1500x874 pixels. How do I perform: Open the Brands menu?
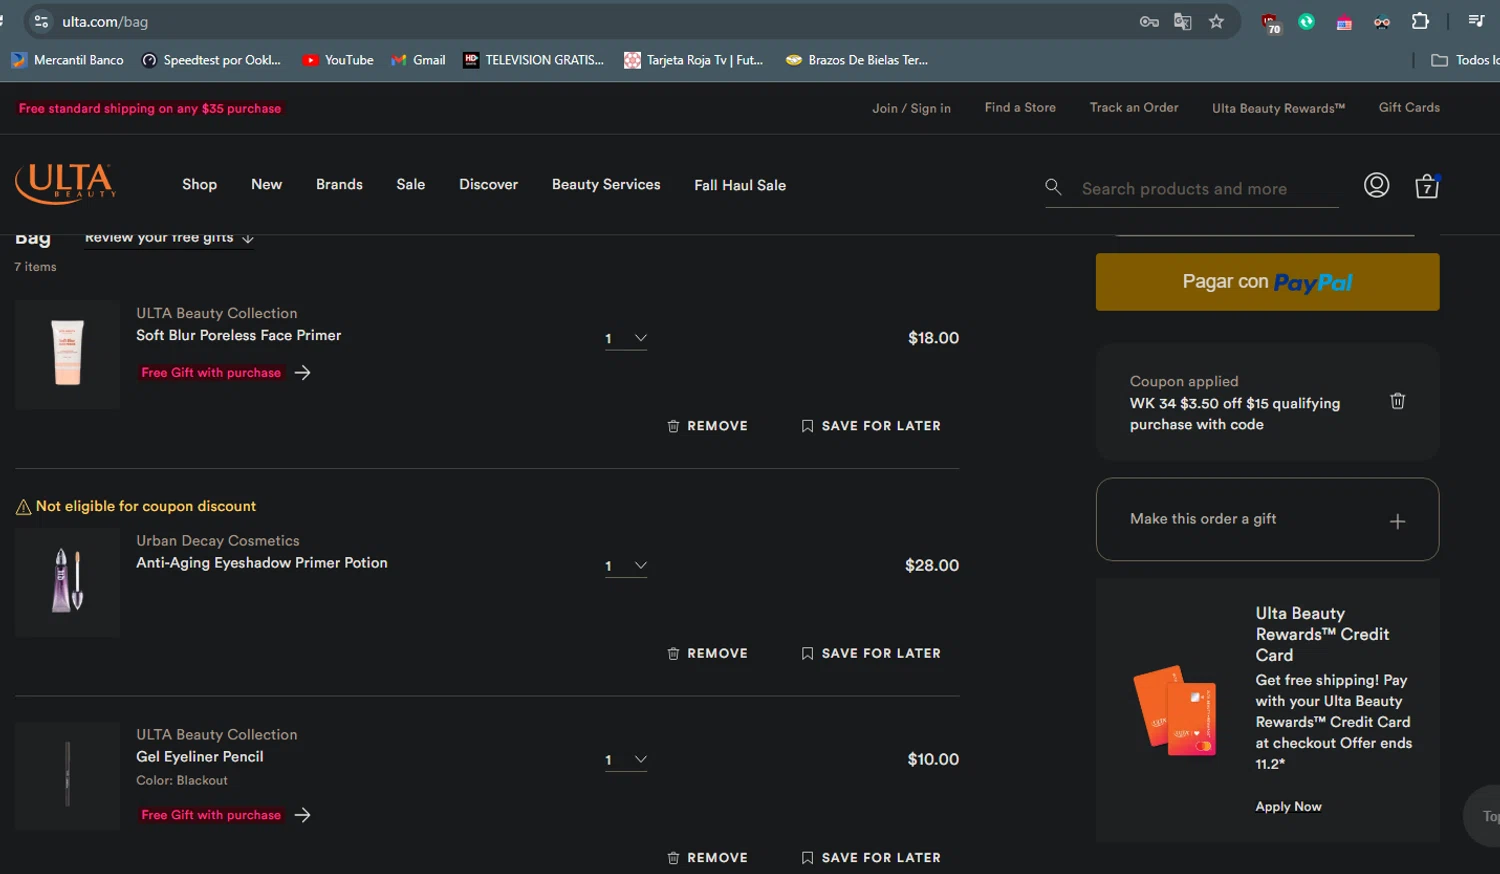tap(339, 185)
